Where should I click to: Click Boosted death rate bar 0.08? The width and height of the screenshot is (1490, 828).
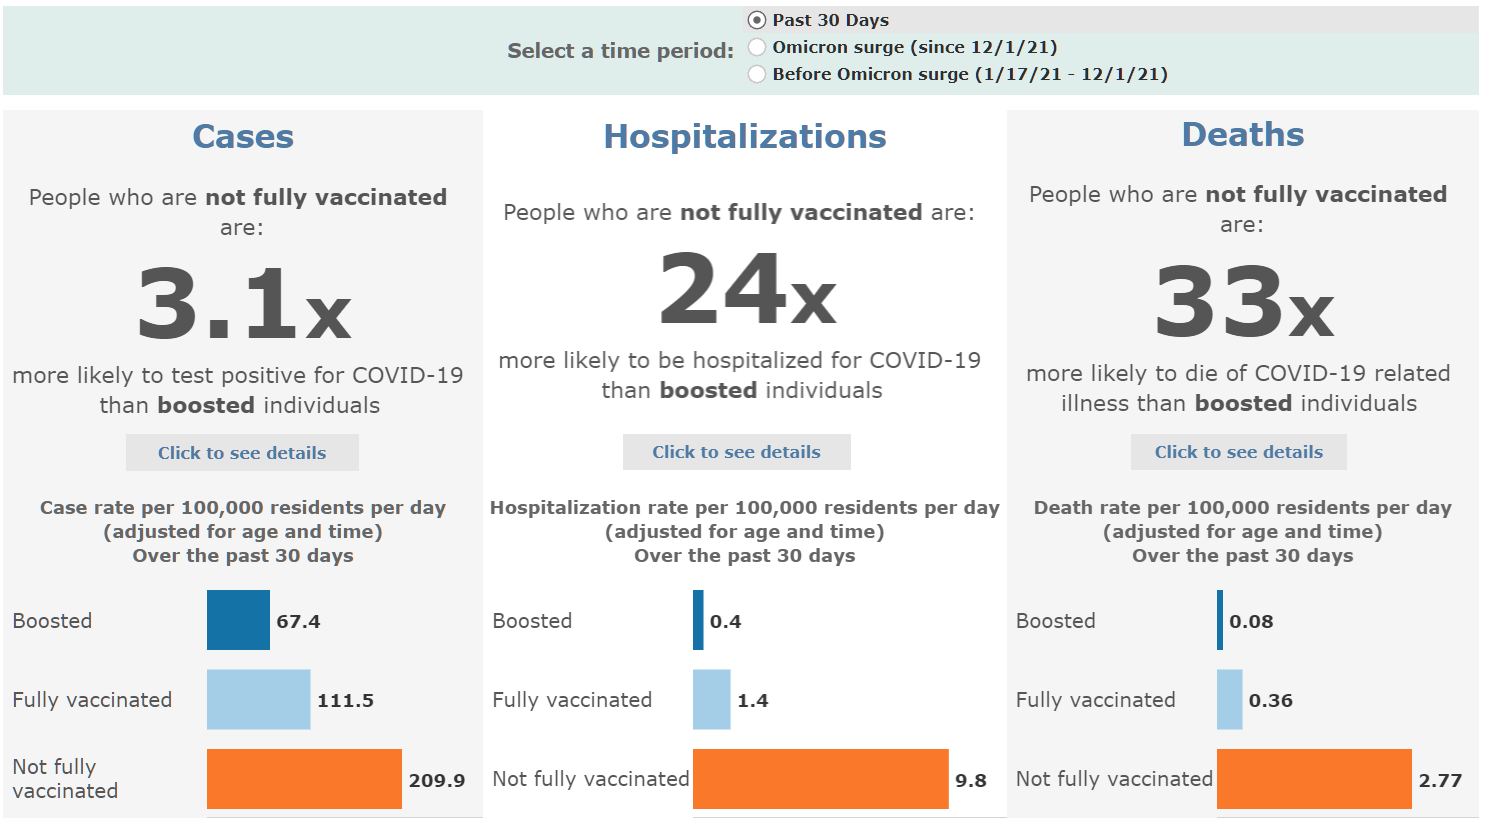(1220, 620)
